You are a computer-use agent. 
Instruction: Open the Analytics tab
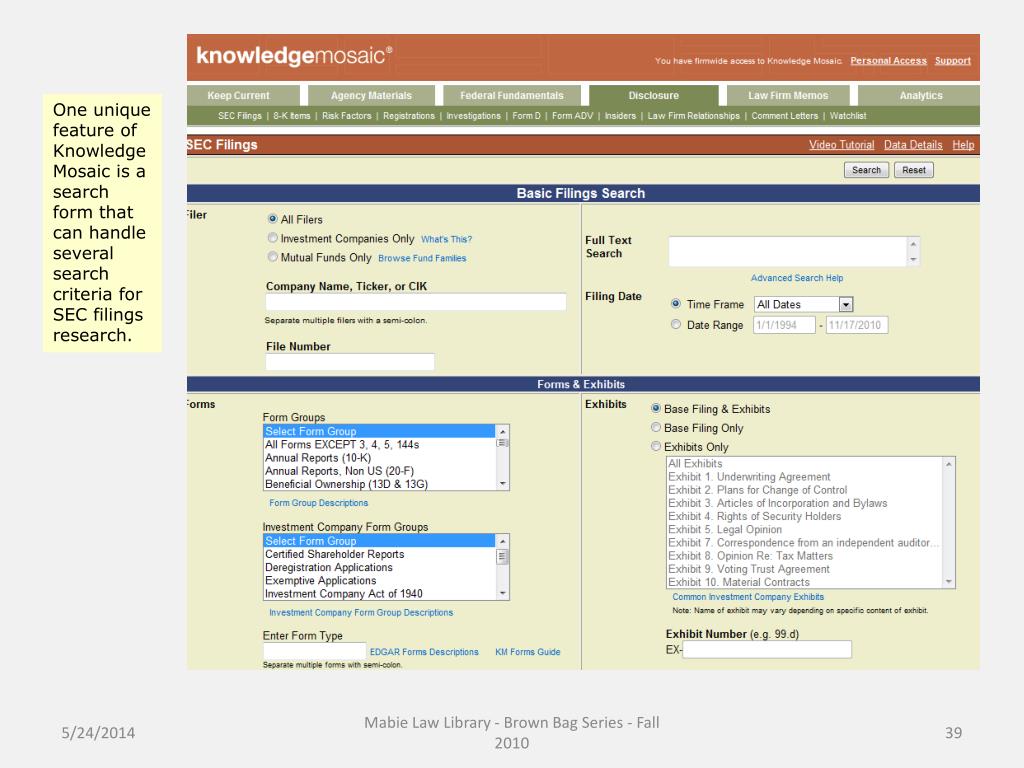(920, 95)
